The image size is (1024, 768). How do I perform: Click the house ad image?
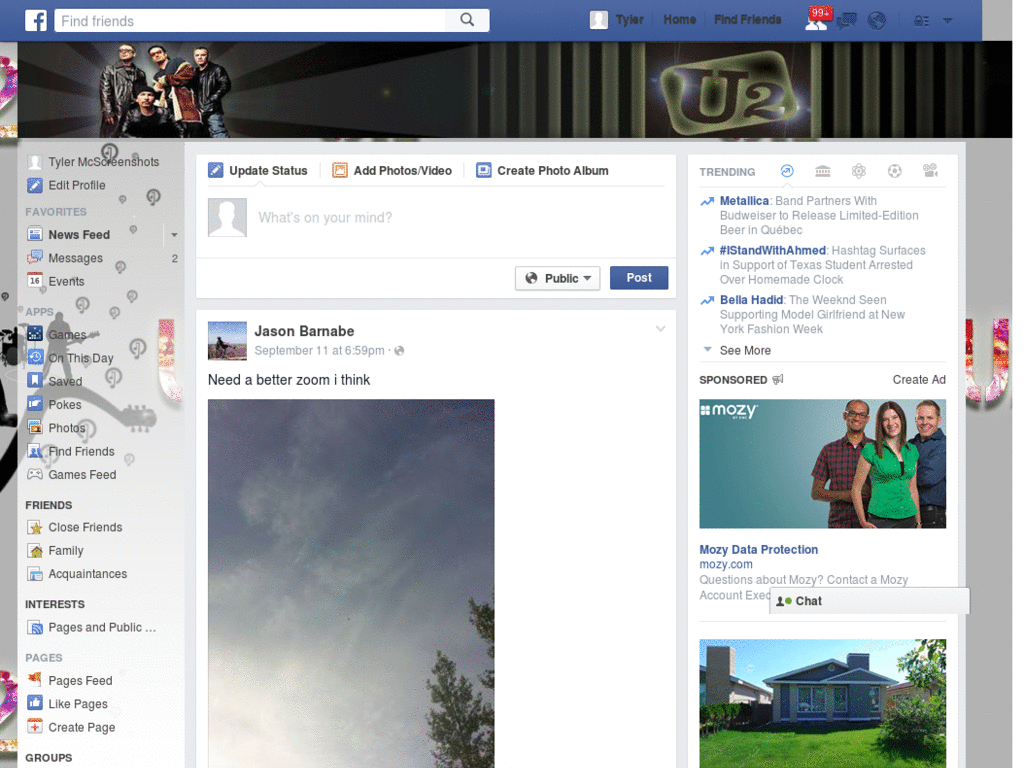coord(822,703)
